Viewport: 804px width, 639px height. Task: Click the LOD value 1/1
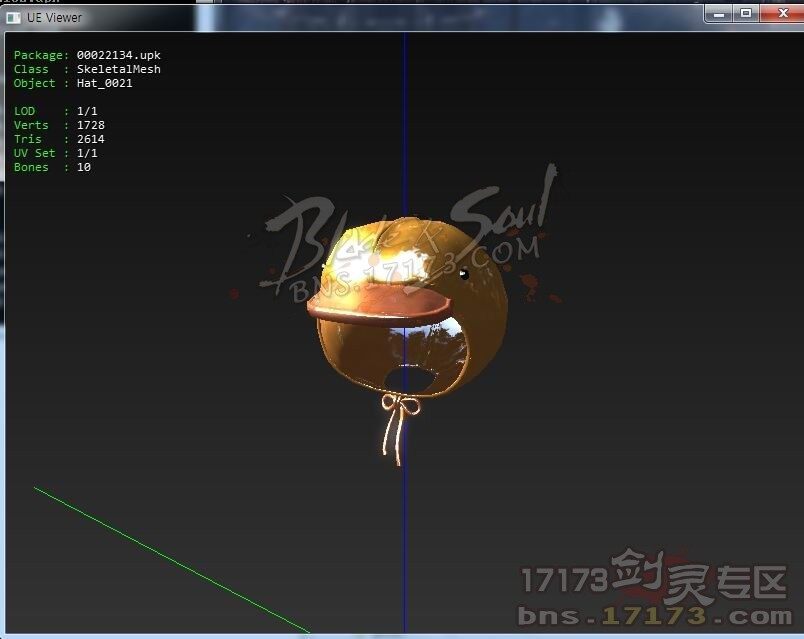point(87,111)
